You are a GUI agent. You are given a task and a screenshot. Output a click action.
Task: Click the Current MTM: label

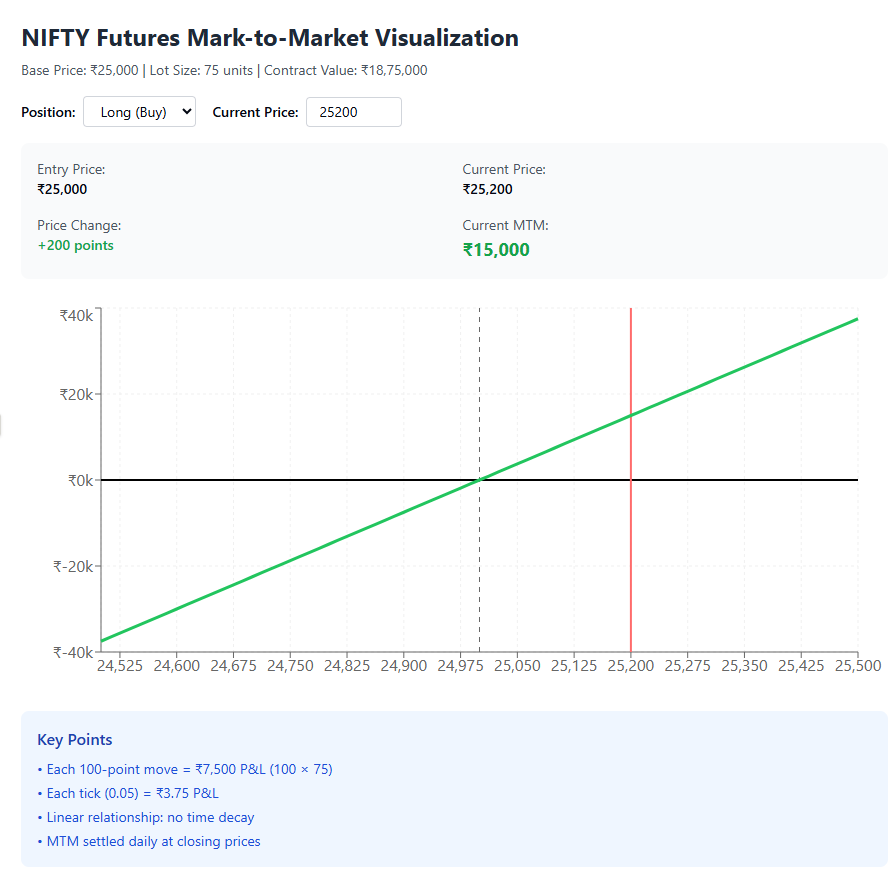(505, 225)
